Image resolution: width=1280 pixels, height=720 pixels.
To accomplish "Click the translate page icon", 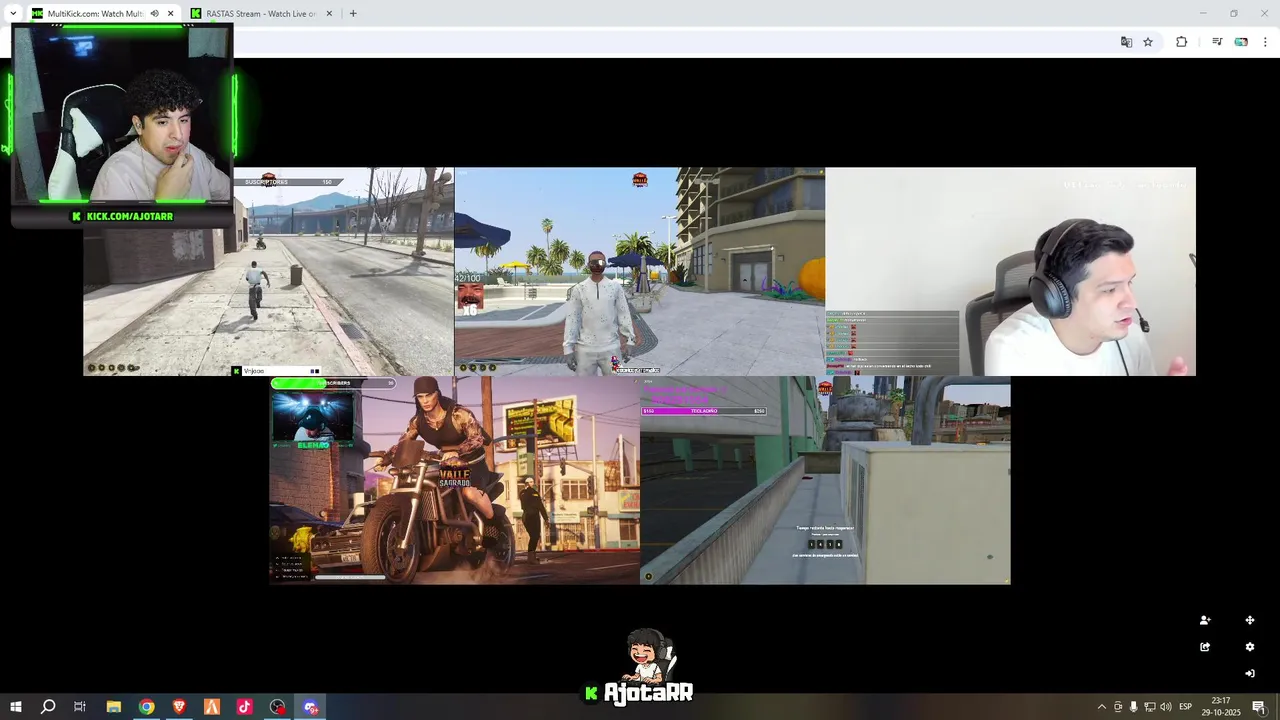I will click(x=1126, y=42).
